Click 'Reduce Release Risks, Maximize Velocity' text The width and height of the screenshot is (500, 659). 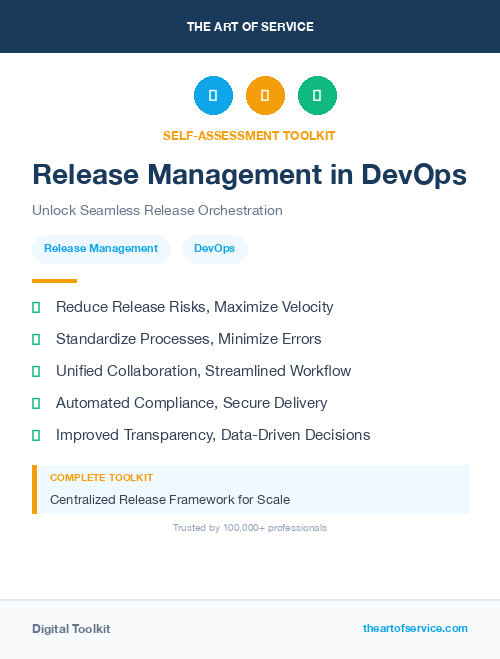195,307
